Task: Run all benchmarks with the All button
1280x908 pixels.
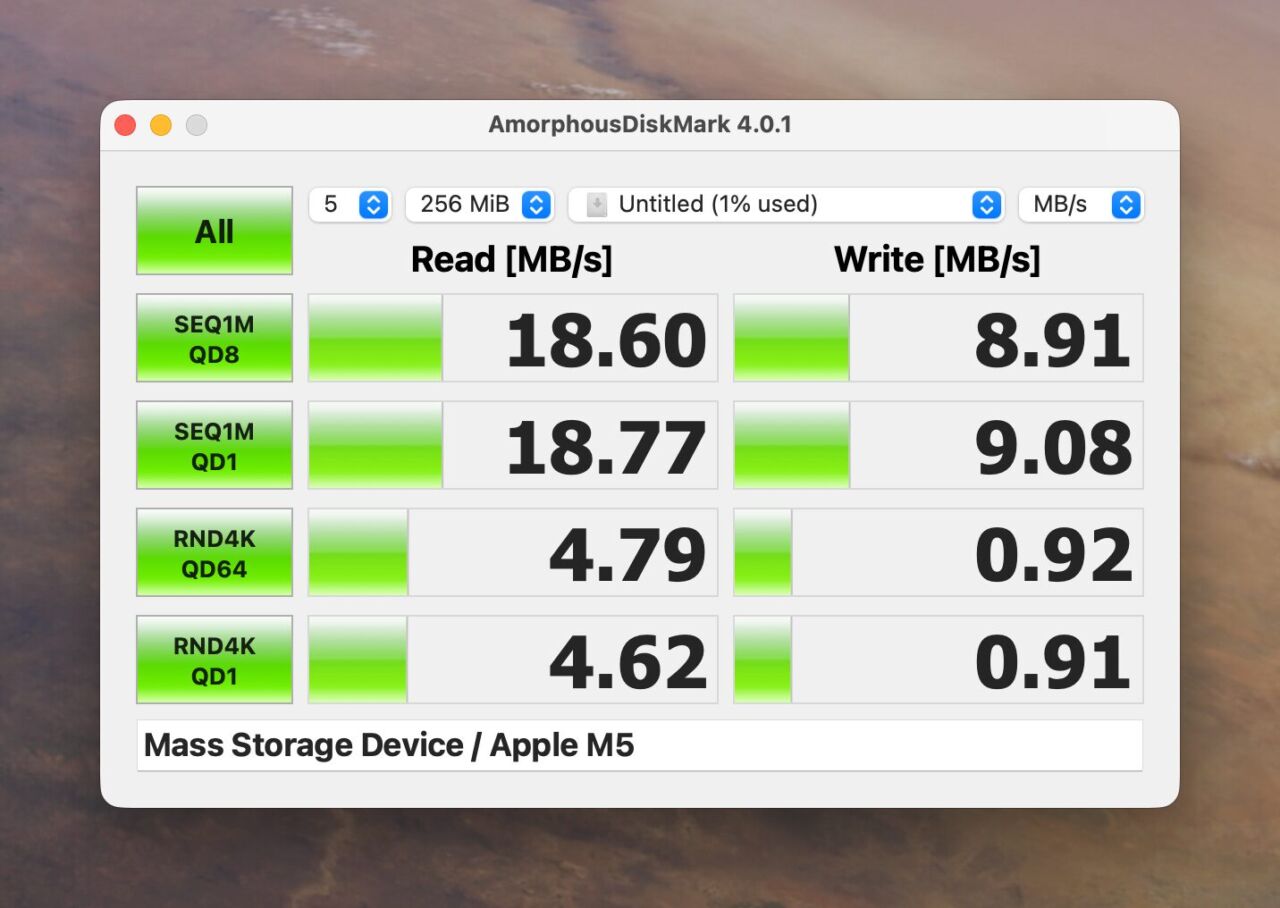Action: 214,231
